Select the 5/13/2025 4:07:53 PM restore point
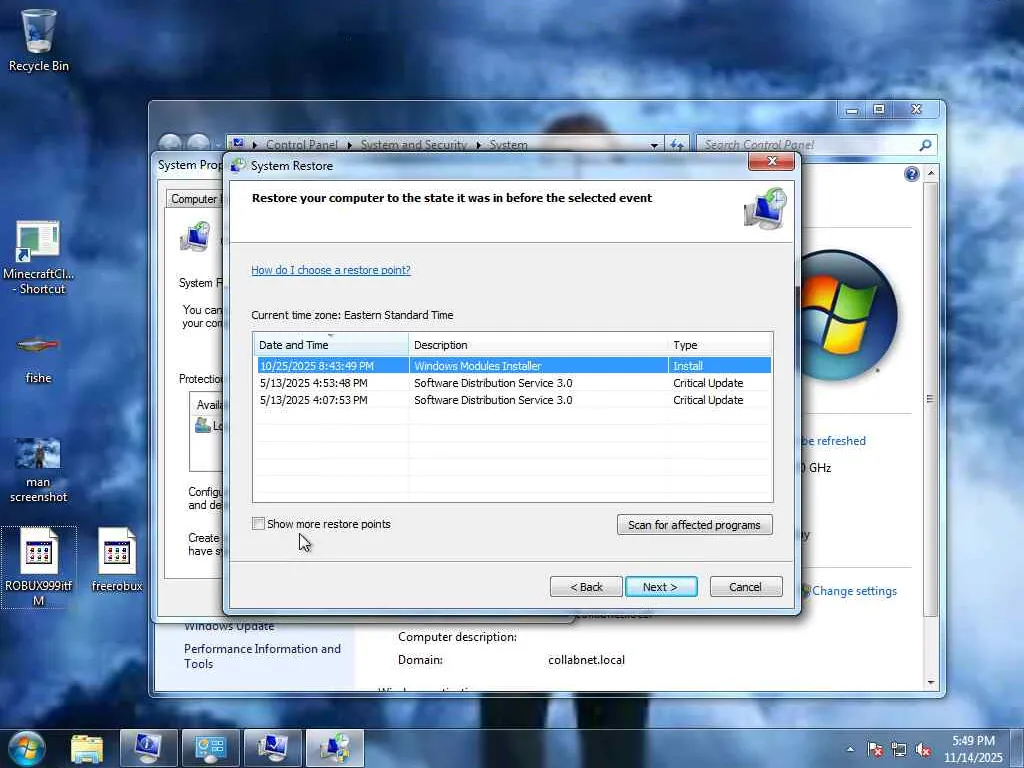The height and width of the screenshot is (768, 1024). pos(512,400)
